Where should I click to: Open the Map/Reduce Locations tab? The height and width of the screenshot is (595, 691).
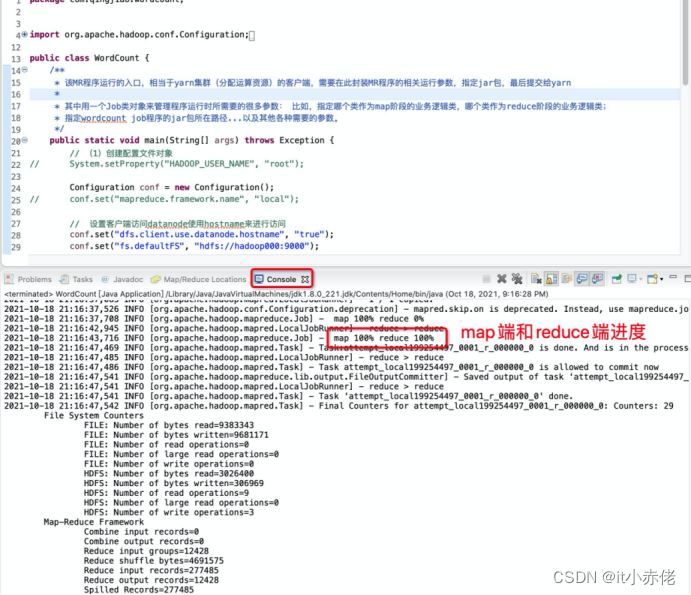(198, 279)
